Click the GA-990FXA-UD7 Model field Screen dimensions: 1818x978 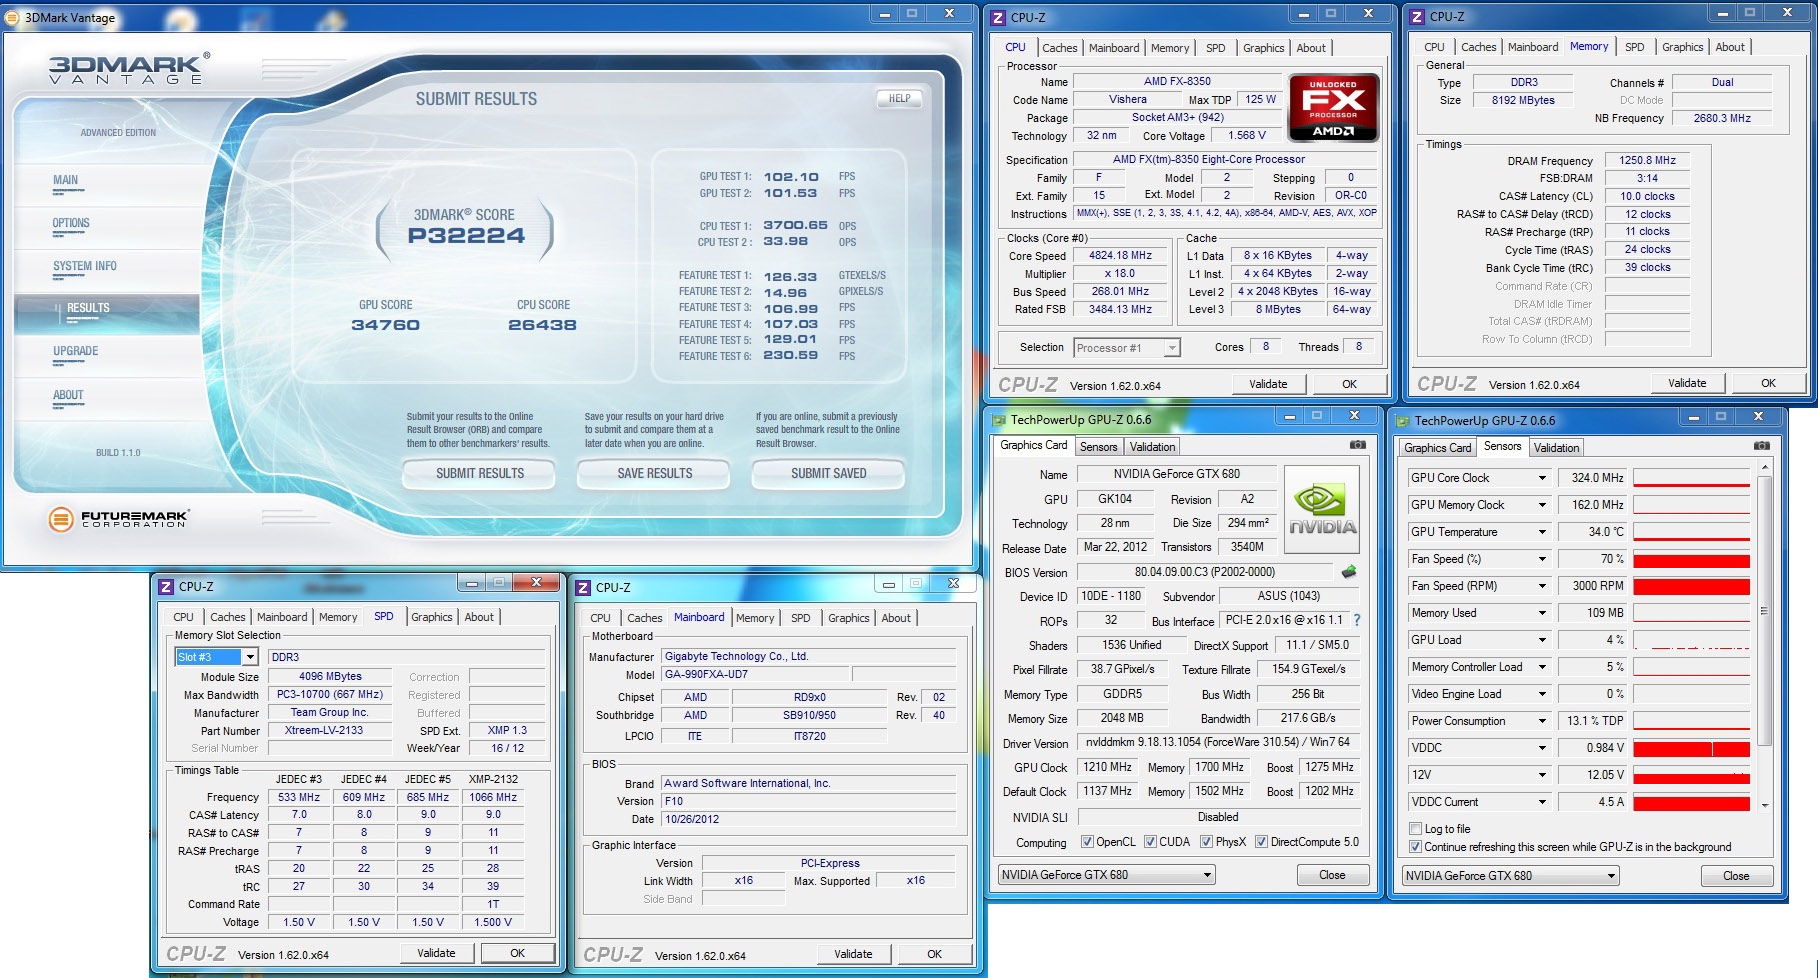tap(755, 675)
